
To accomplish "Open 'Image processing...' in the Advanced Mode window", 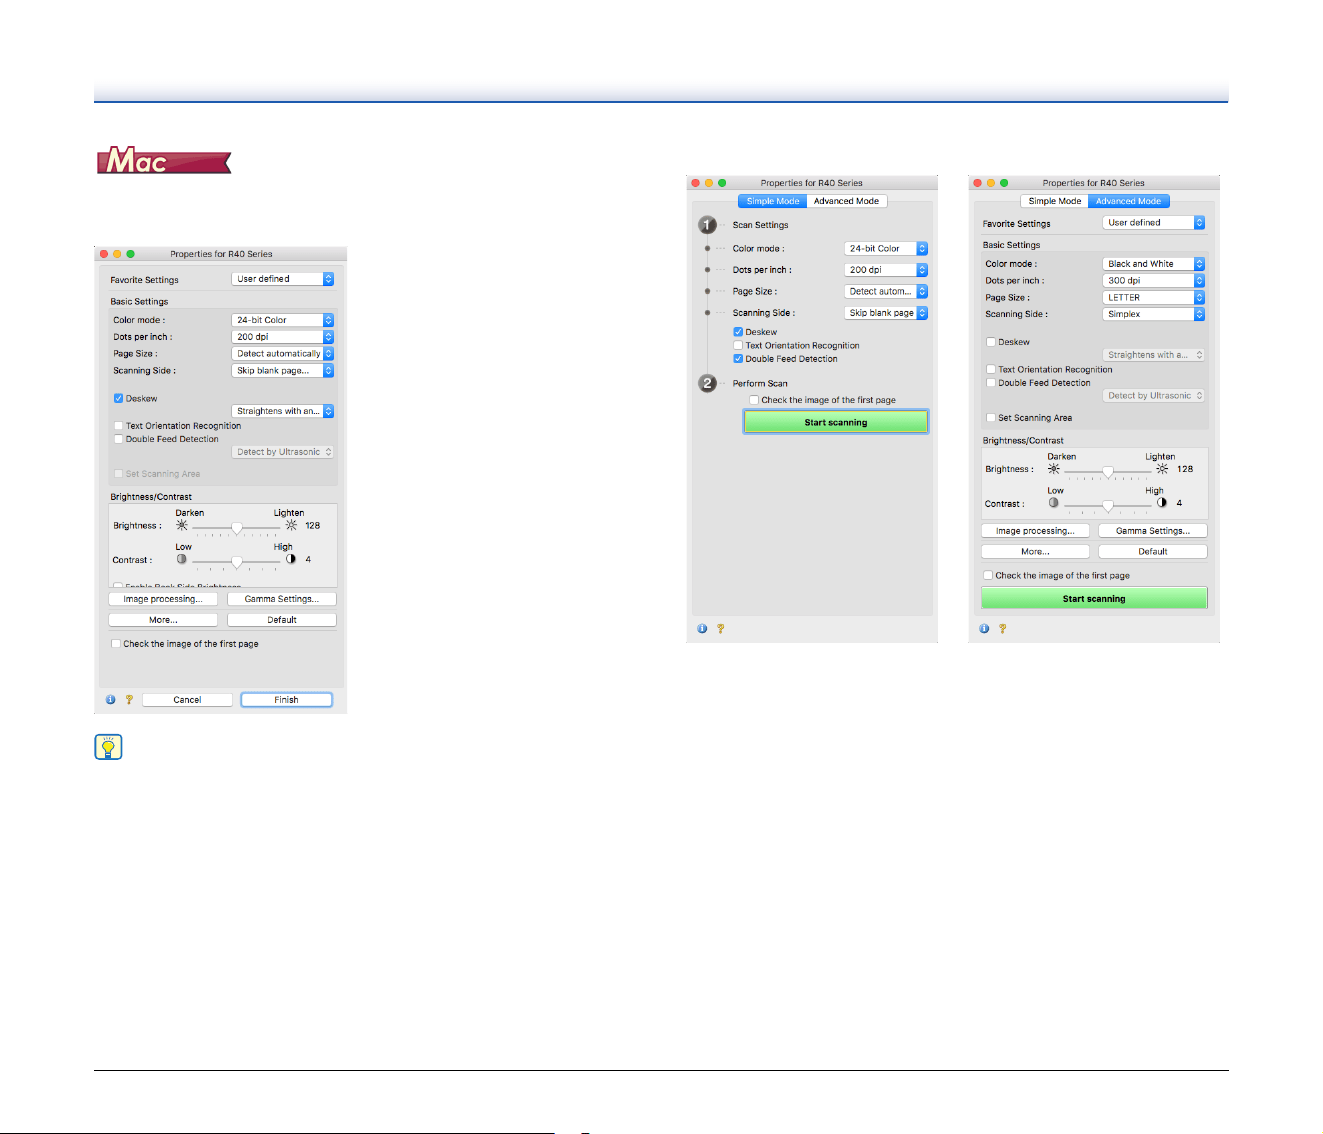I will pos(1035,531).
